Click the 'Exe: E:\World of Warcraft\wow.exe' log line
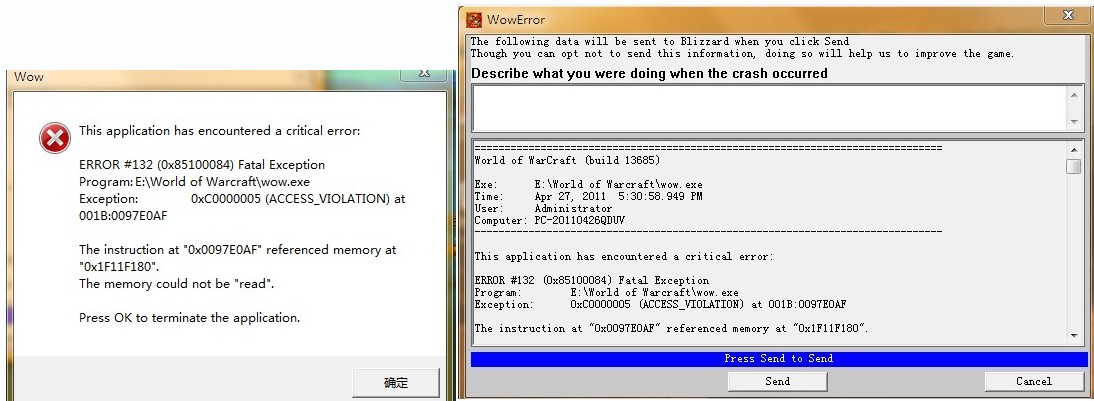This screenshot has width=1094, height=401. coord(588,185)
